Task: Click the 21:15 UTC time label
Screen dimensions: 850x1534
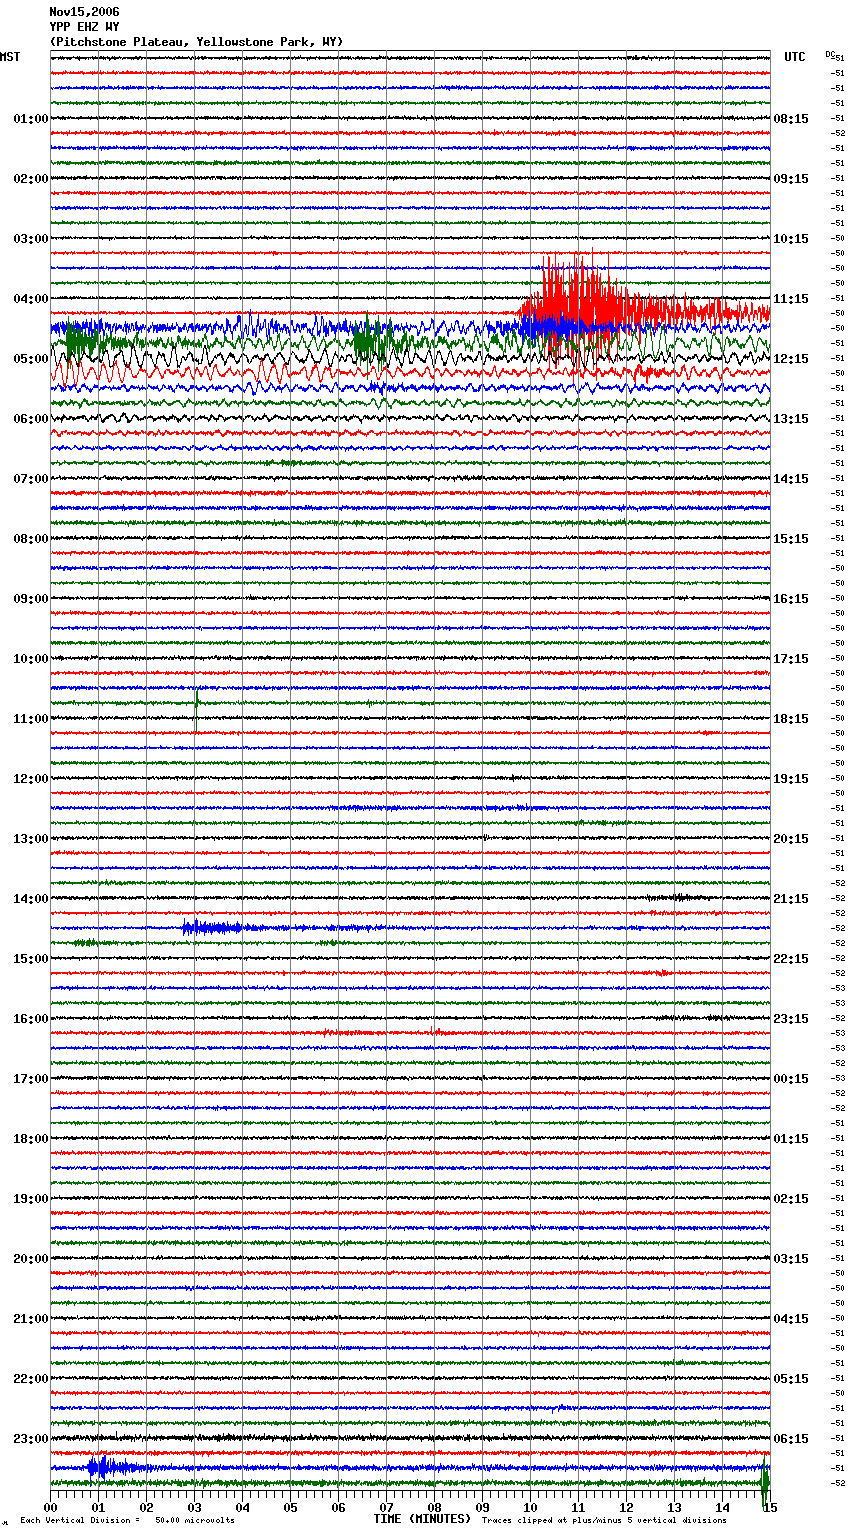Action: coord(791,899)
